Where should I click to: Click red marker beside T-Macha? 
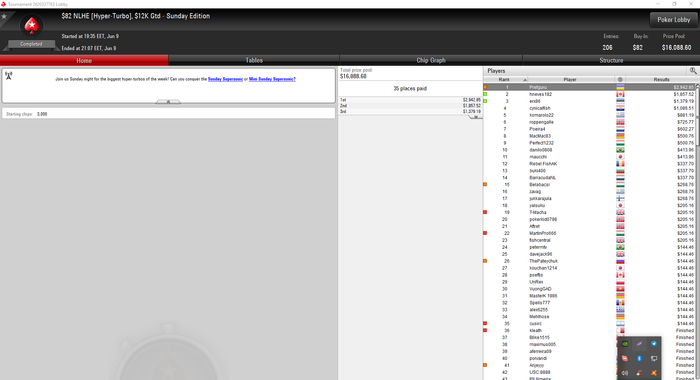485,212
